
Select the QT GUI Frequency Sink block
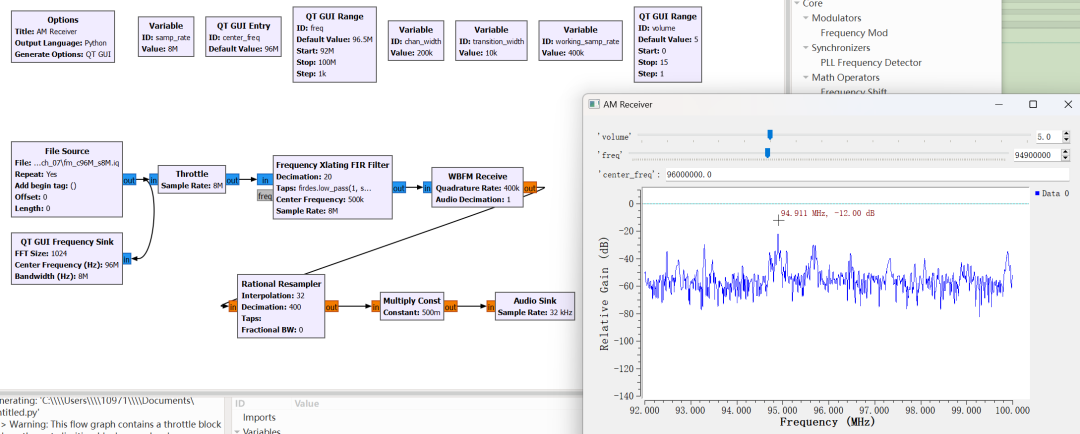click(x=67, y=258)
